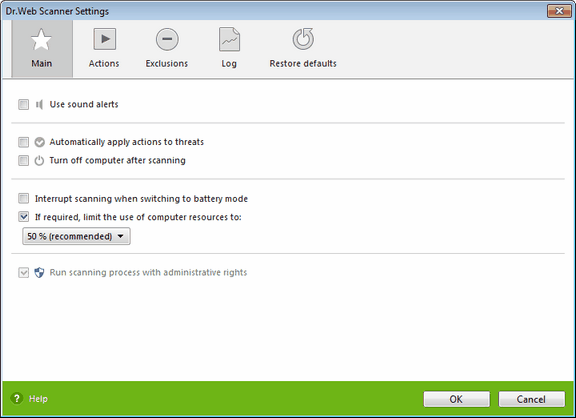This screenshot has height=418, width=576.
Task: Click 'Interrupt scanning when switching to battery mode' text
Action: pyautogui.click(x=141, y=199)
